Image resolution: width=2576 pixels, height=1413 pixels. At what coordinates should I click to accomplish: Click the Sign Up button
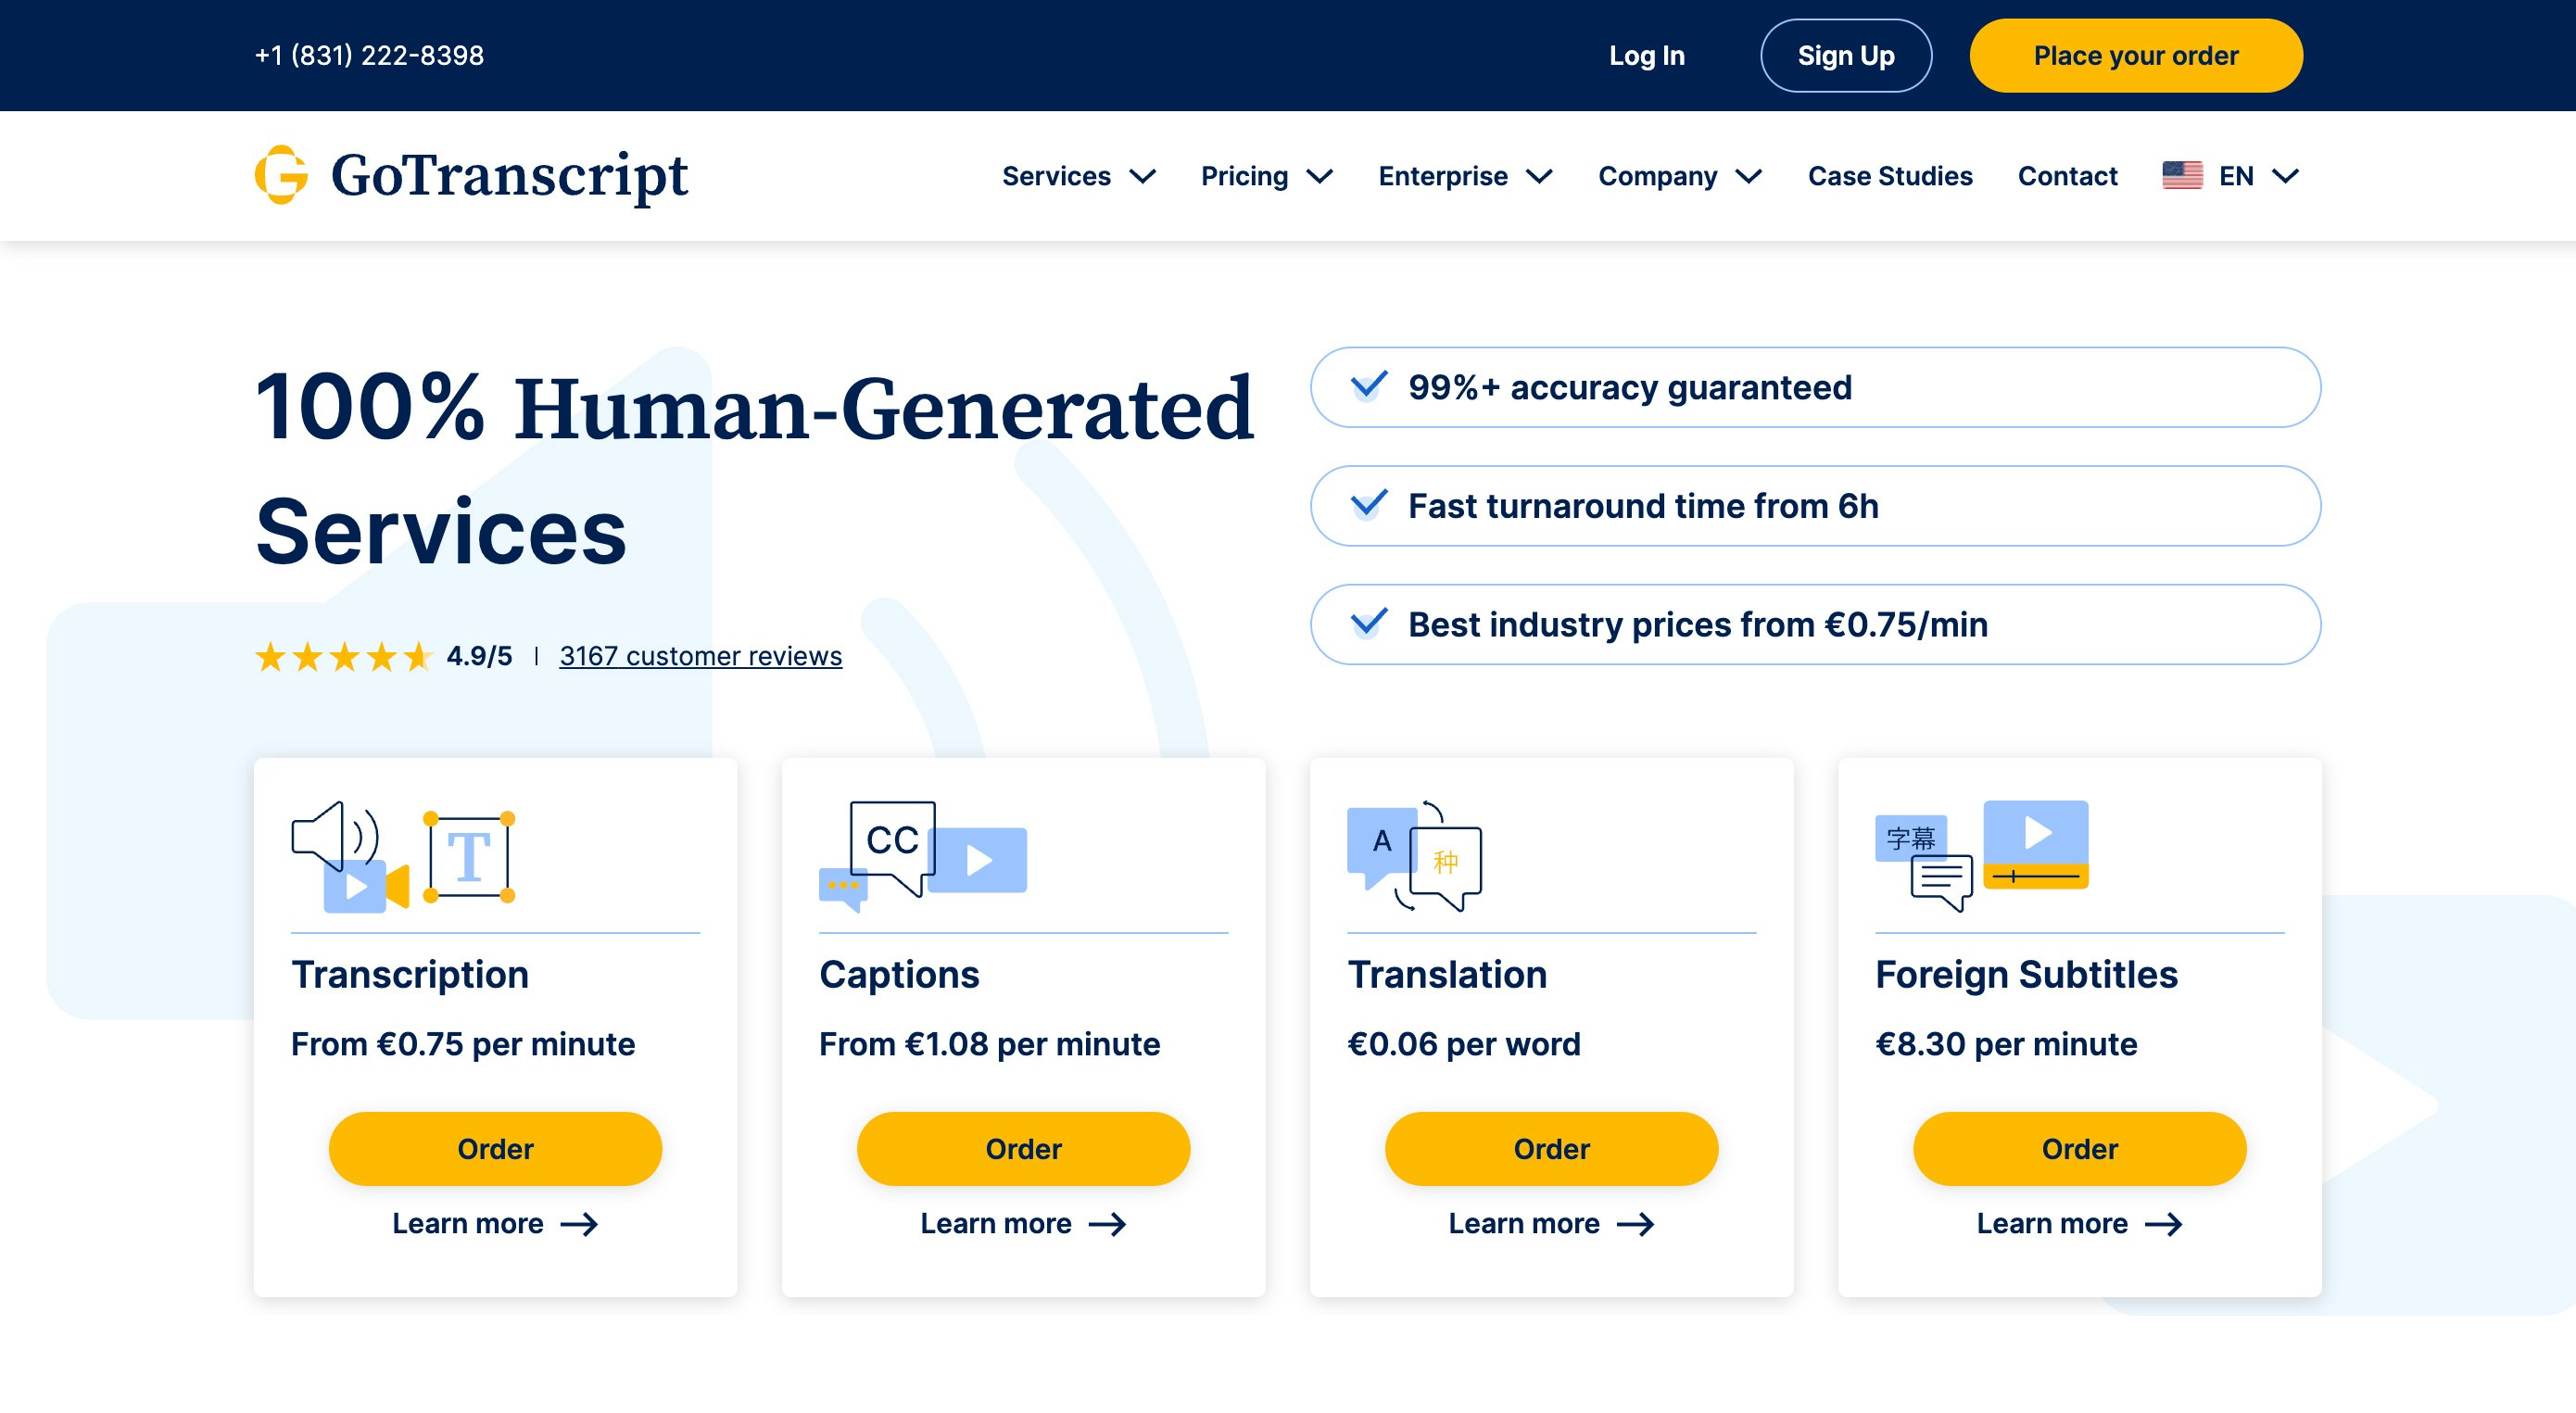tap(1845, 56)
